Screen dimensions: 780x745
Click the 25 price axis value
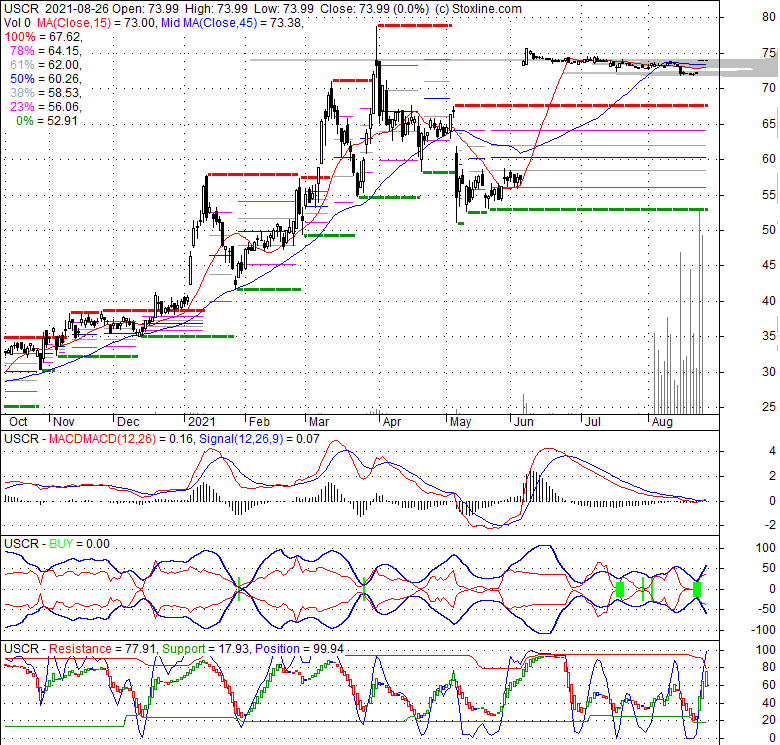pyautogui.click(x=769, y=407)
